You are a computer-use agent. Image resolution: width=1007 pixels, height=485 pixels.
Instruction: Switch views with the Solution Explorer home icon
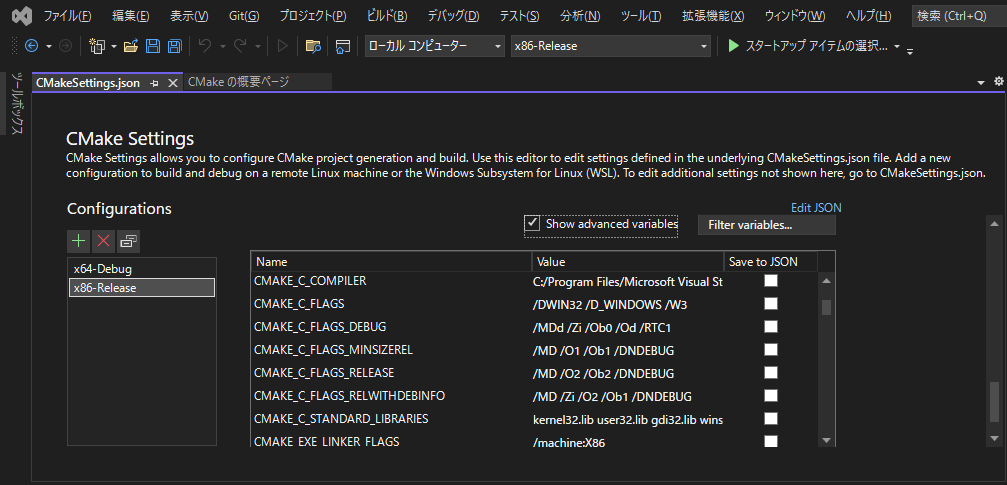[343, 46]
